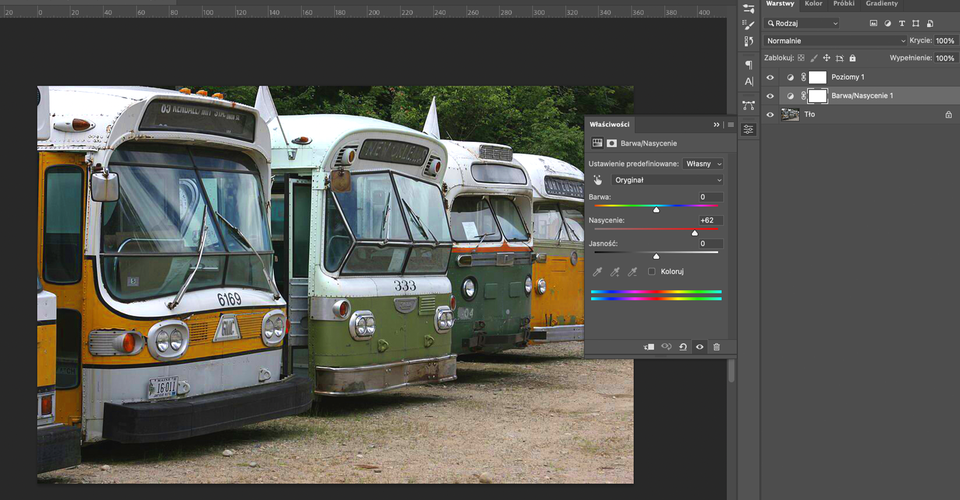Open the Clone Source panel icon
This screenshot has height=500, width=960.
coord(748,41)
